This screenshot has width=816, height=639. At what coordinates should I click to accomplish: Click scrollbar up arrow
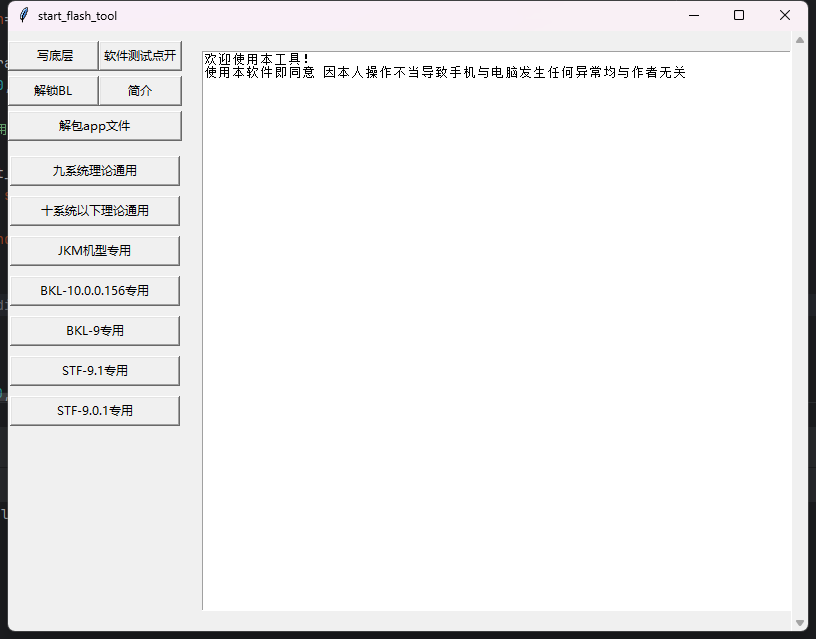tap(800, 40)
